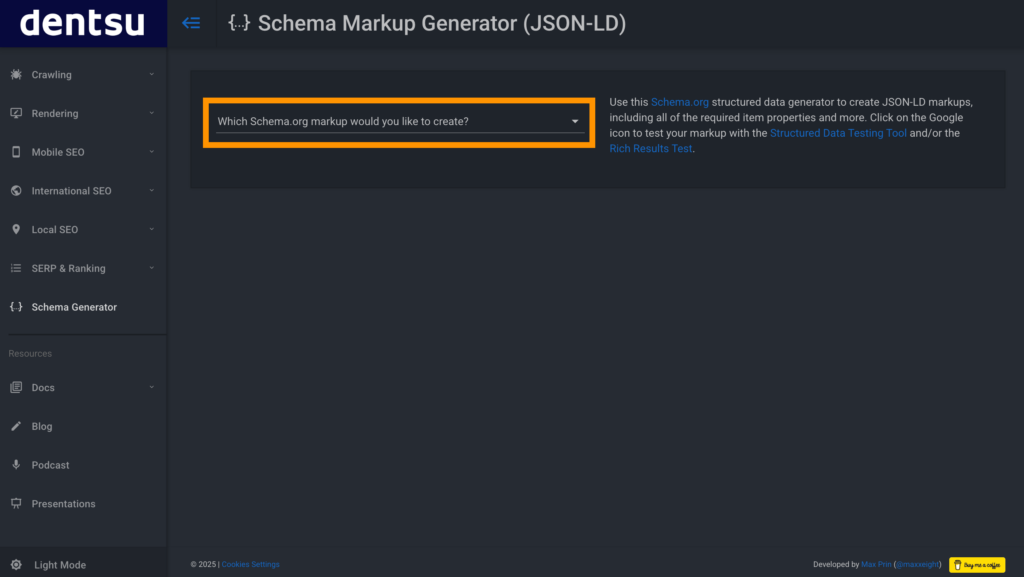Expand the Crawling menu chevron
Viewport: 1024px width, 577px height.
coord(152,74)
